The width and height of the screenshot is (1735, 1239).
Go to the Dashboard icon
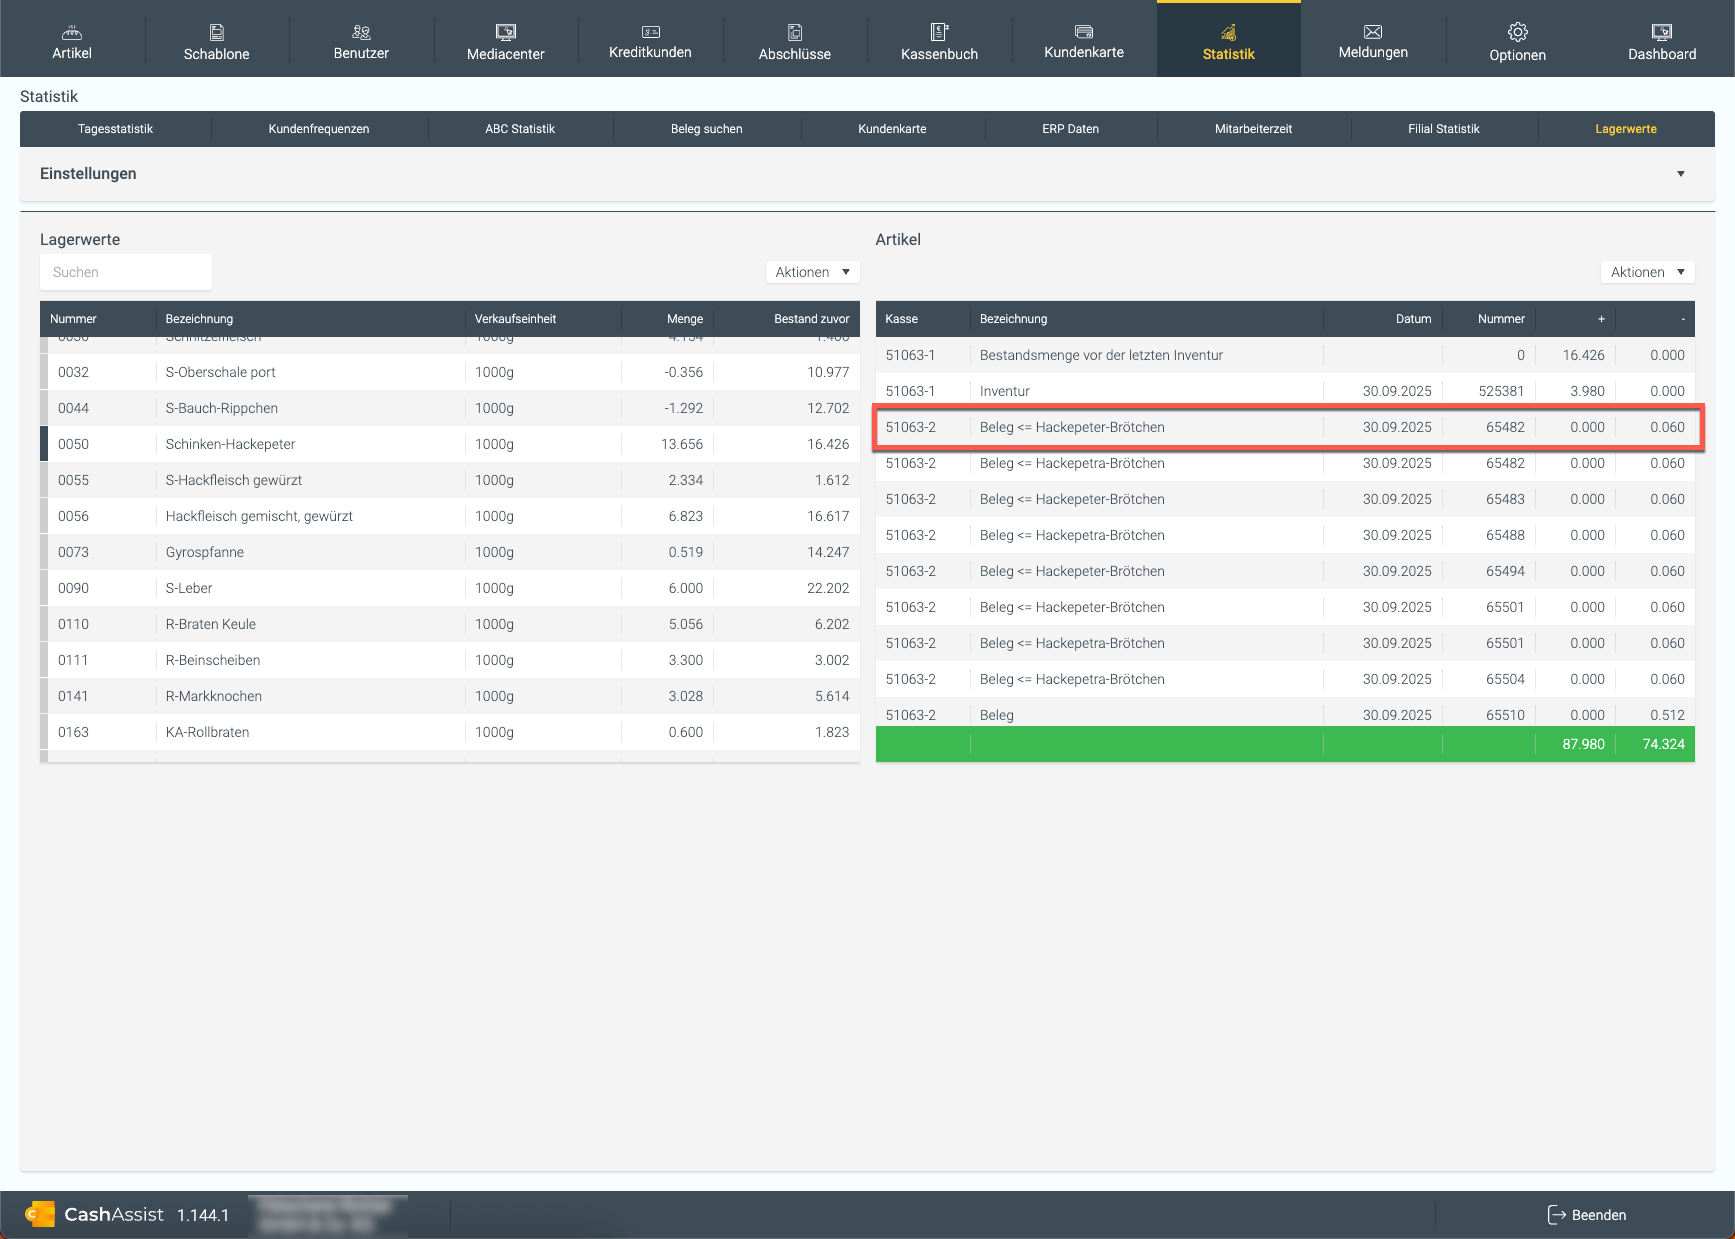coord(1661,32)
